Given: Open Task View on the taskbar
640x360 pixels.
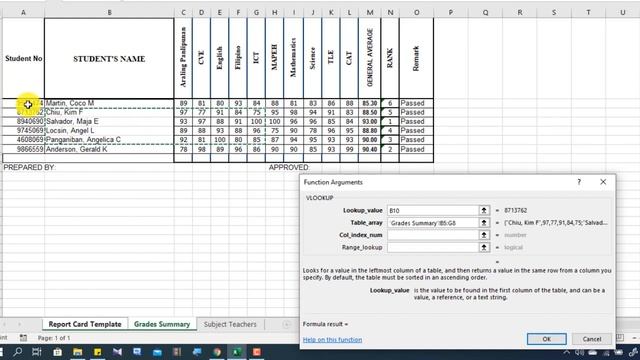Looking at the screenshot, I should pyautogui.click(x=37, y=352).
